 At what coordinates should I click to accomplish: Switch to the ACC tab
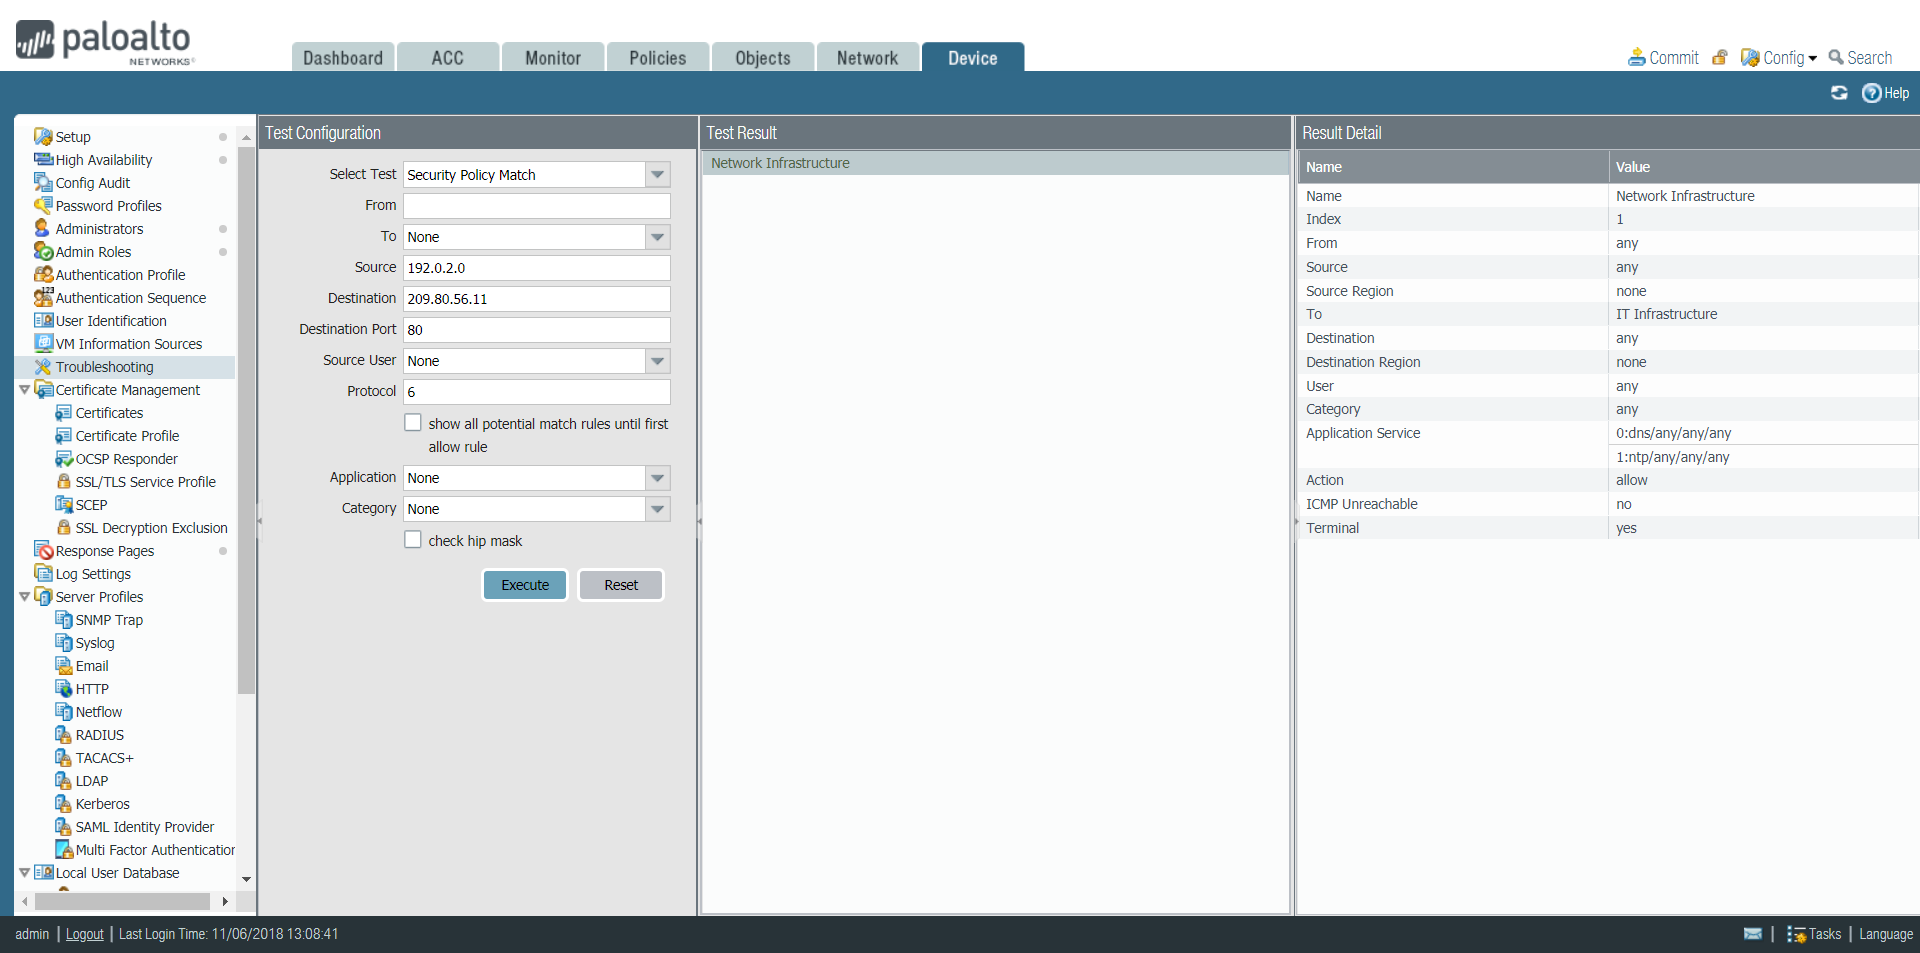[448, 57]
